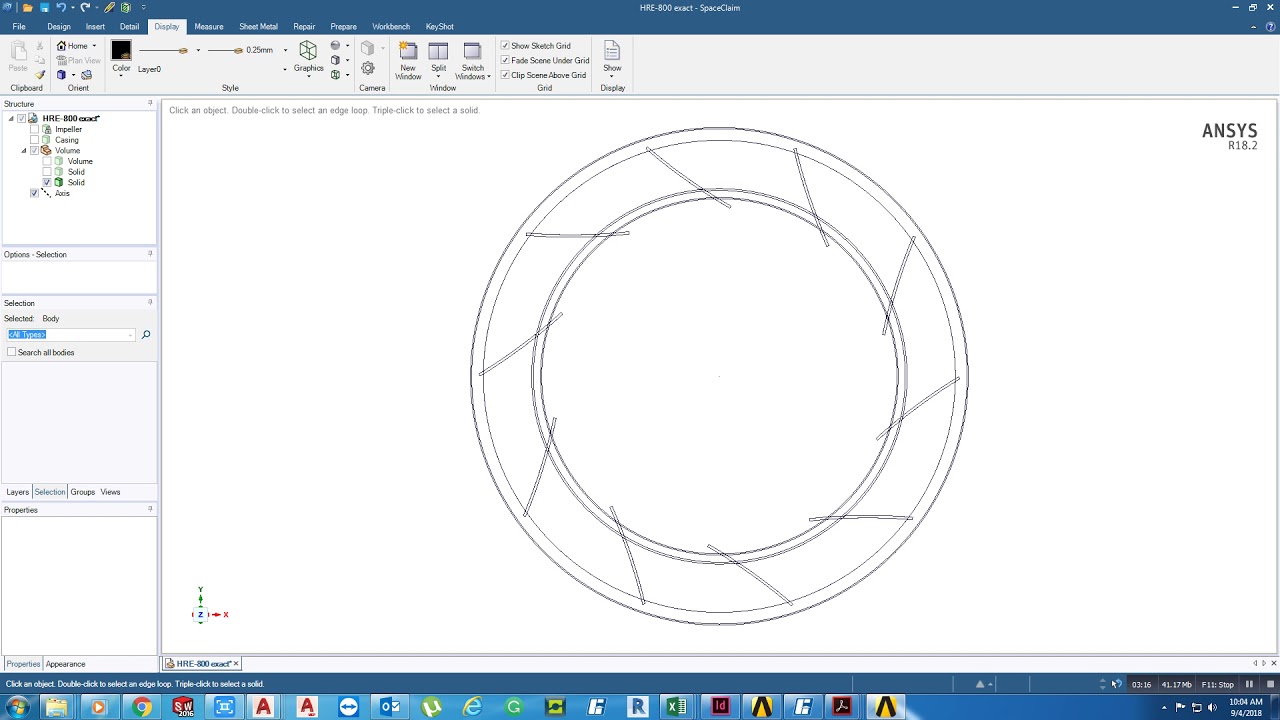Image resolution: width=1280 pixels, height=720 pixels.
Task: Open the File menu
Action: (19, 26)
